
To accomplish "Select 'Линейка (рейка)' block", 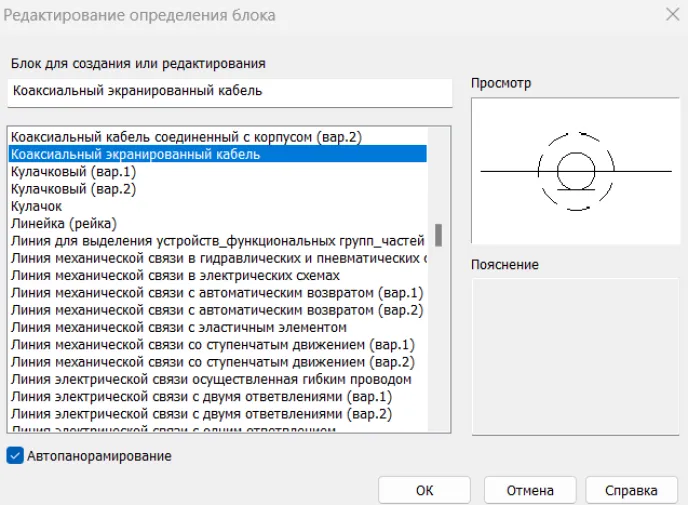I will [x=64, y=223].
